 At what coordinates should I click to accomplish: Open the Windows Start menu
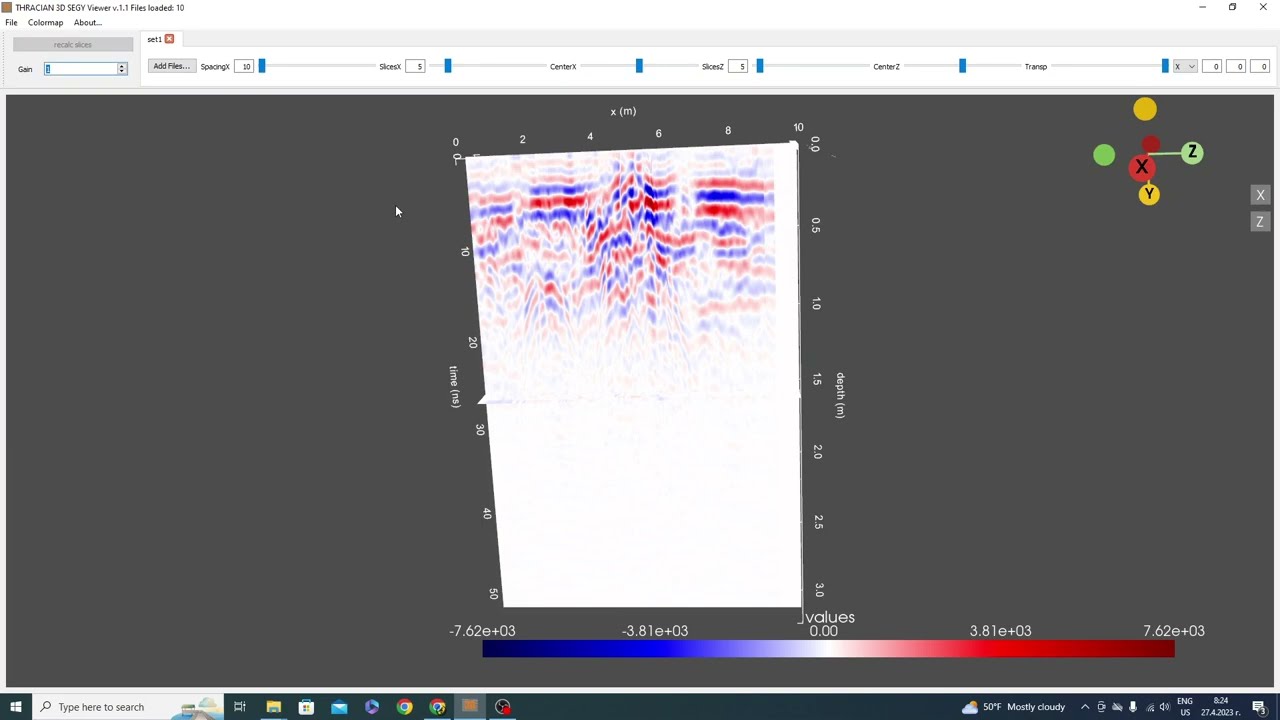pos(15,707)
